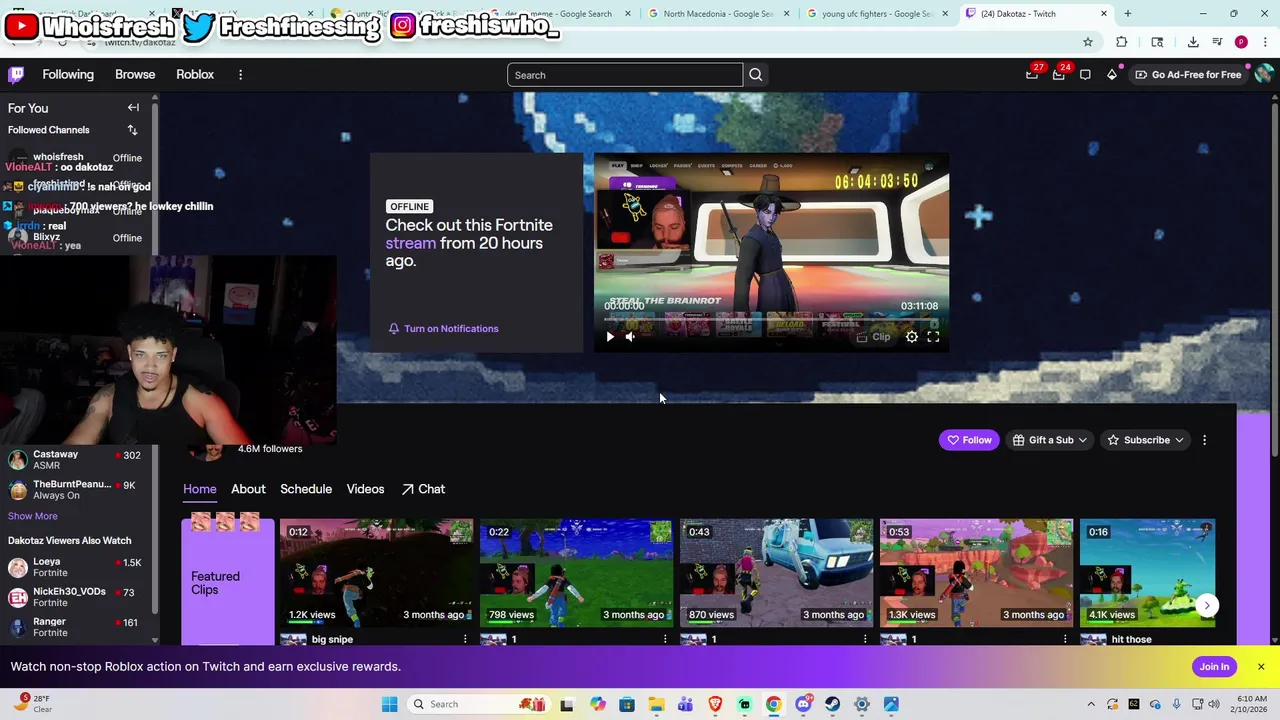Open Chrome downloads icon
Image resolution: width=1280 pixels, height=720 pixels.
click(x=1193, y=42)
